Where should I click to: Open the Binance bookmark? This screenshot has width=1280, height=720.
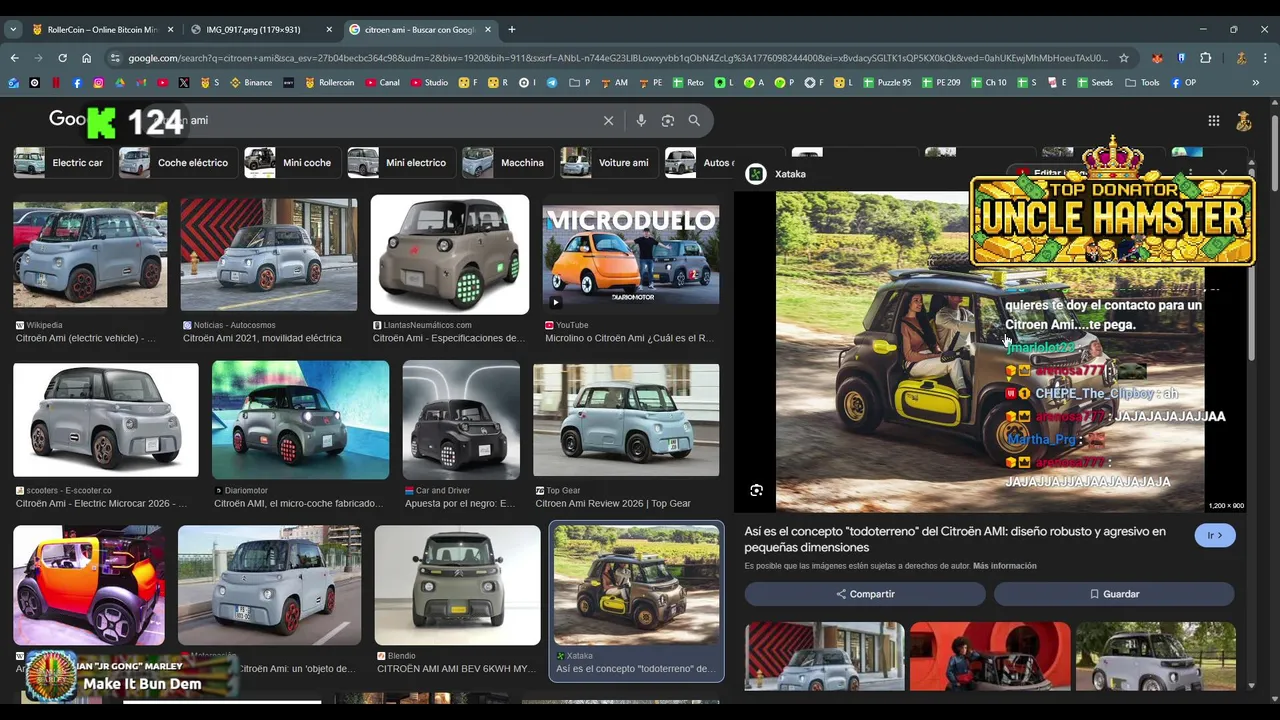coord(250,83)
